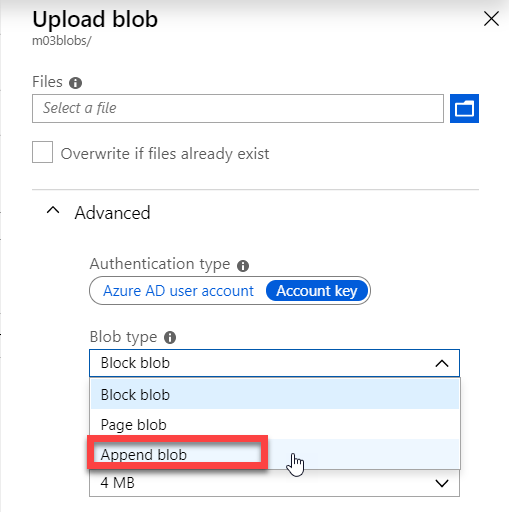
Task: Click the Authentication type info icon
Action: point(243,266)
